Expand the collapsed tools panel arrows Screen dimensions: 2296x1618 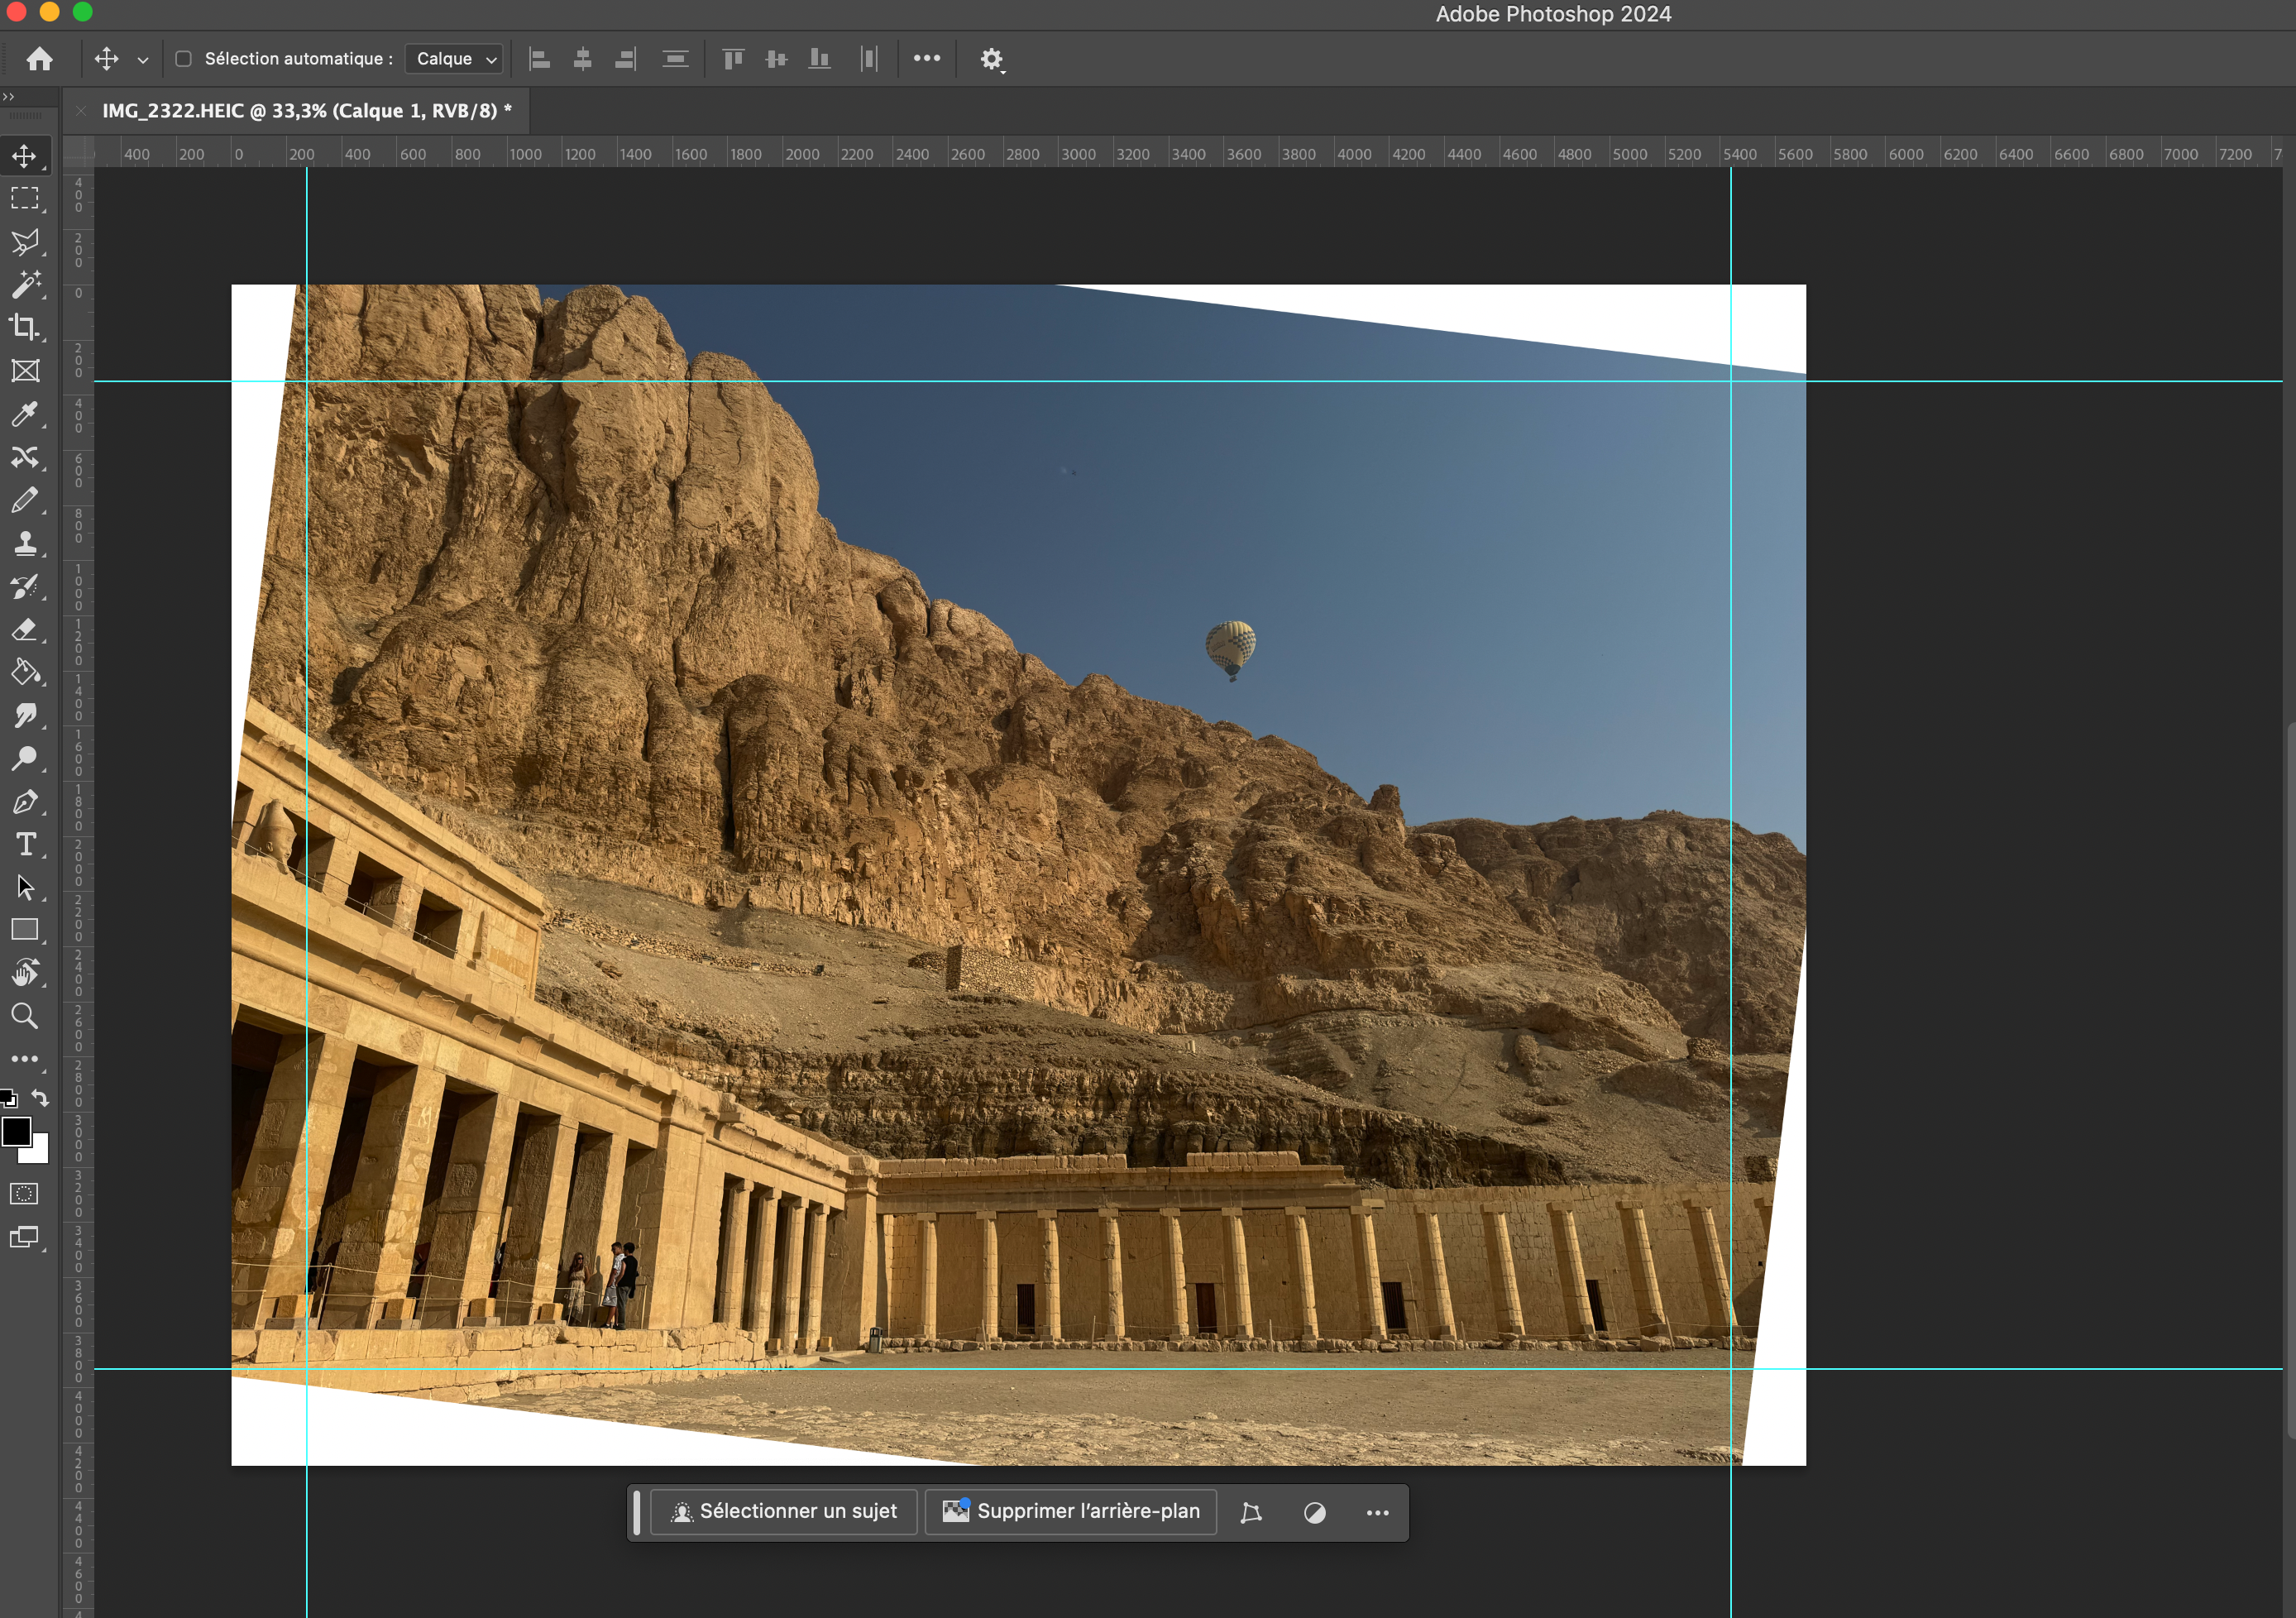tap(9, 96)
